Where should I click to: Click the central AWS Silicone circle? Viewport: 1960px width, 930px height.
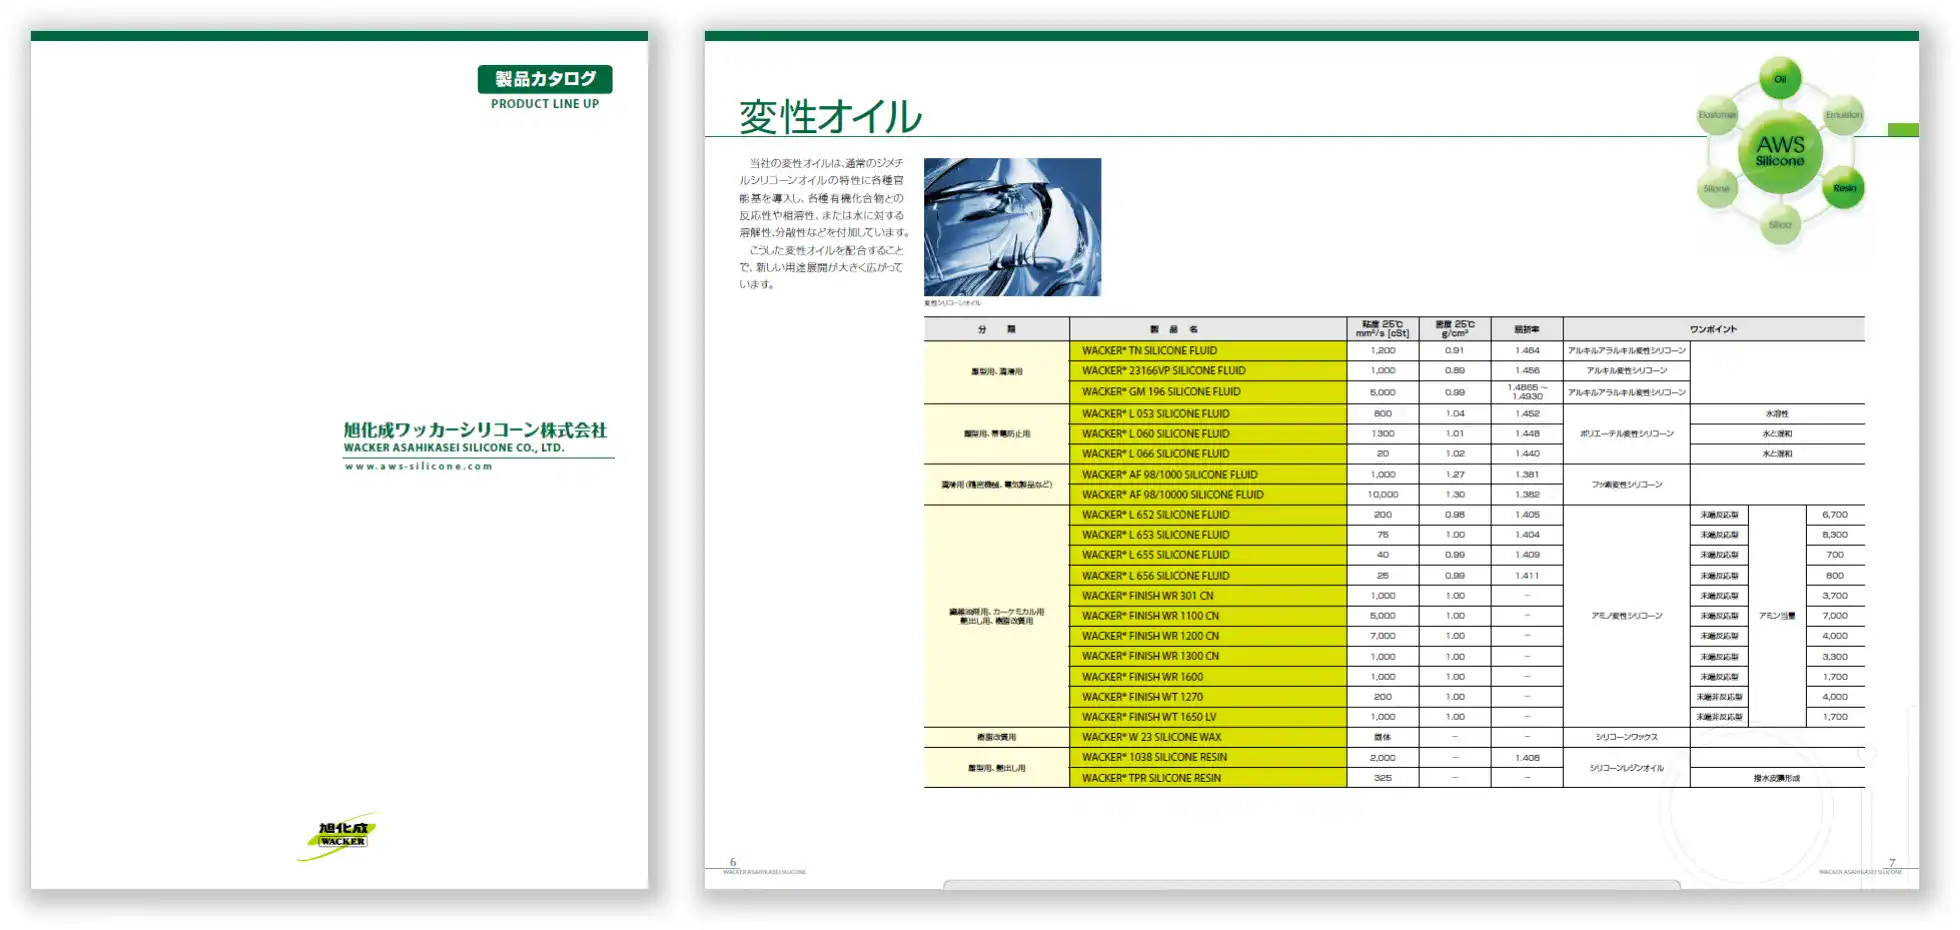[x=1780, y=152]
